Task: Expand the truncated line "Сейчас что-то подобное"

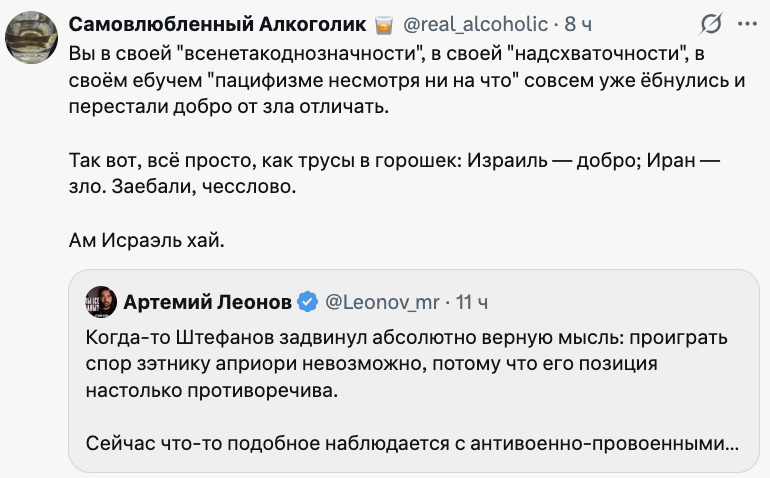Action: click(x=410, y=442)
